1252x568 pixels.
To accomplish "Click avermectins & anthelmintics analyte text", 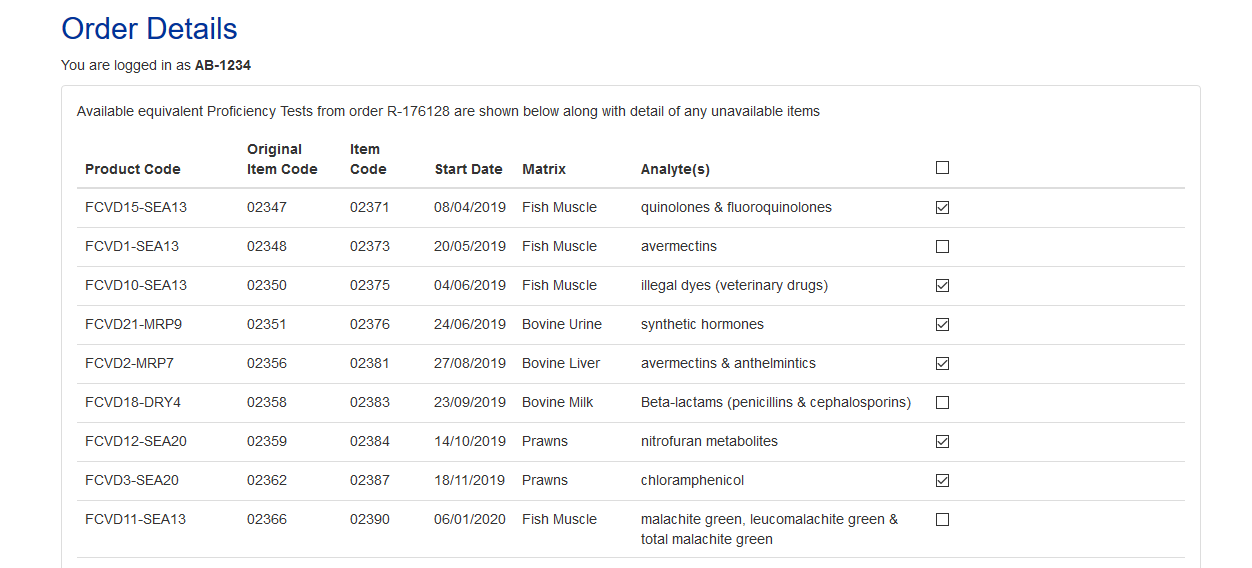I will (x=728, y=363).
